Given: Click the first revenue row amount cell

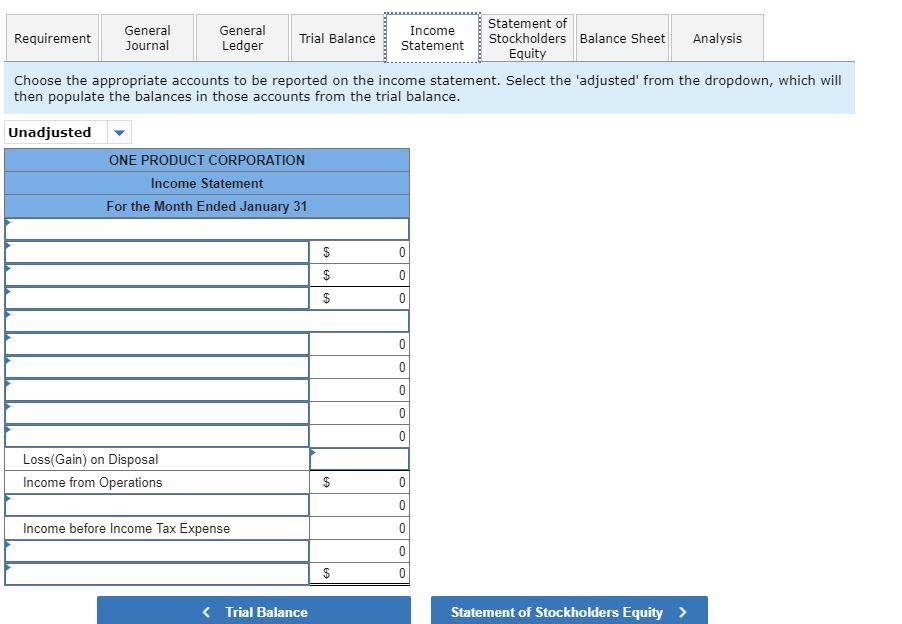Looking at the screenshot, I should point(360,252).
